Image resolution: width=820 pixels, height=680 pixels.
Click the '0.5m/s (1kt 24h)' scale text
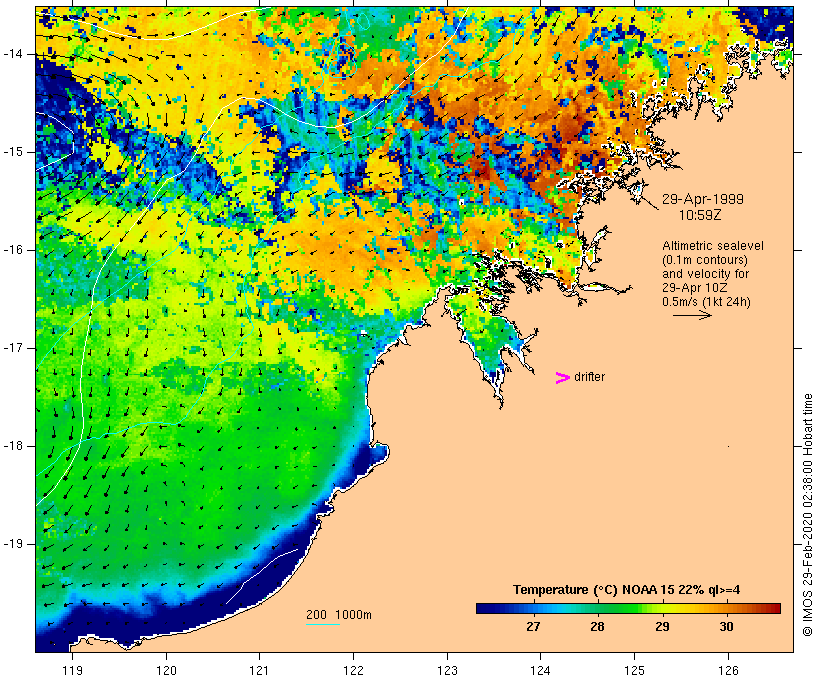click(707, 302)
